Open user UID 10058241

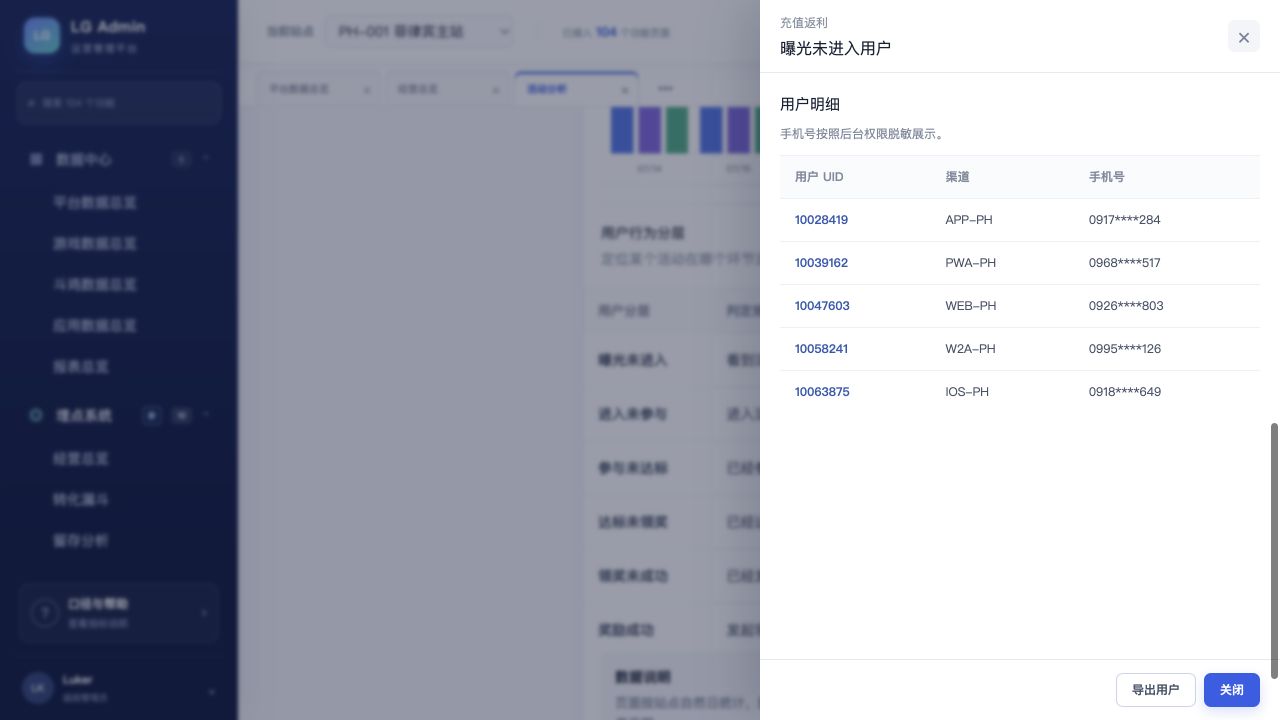click(x=821, y=349)
